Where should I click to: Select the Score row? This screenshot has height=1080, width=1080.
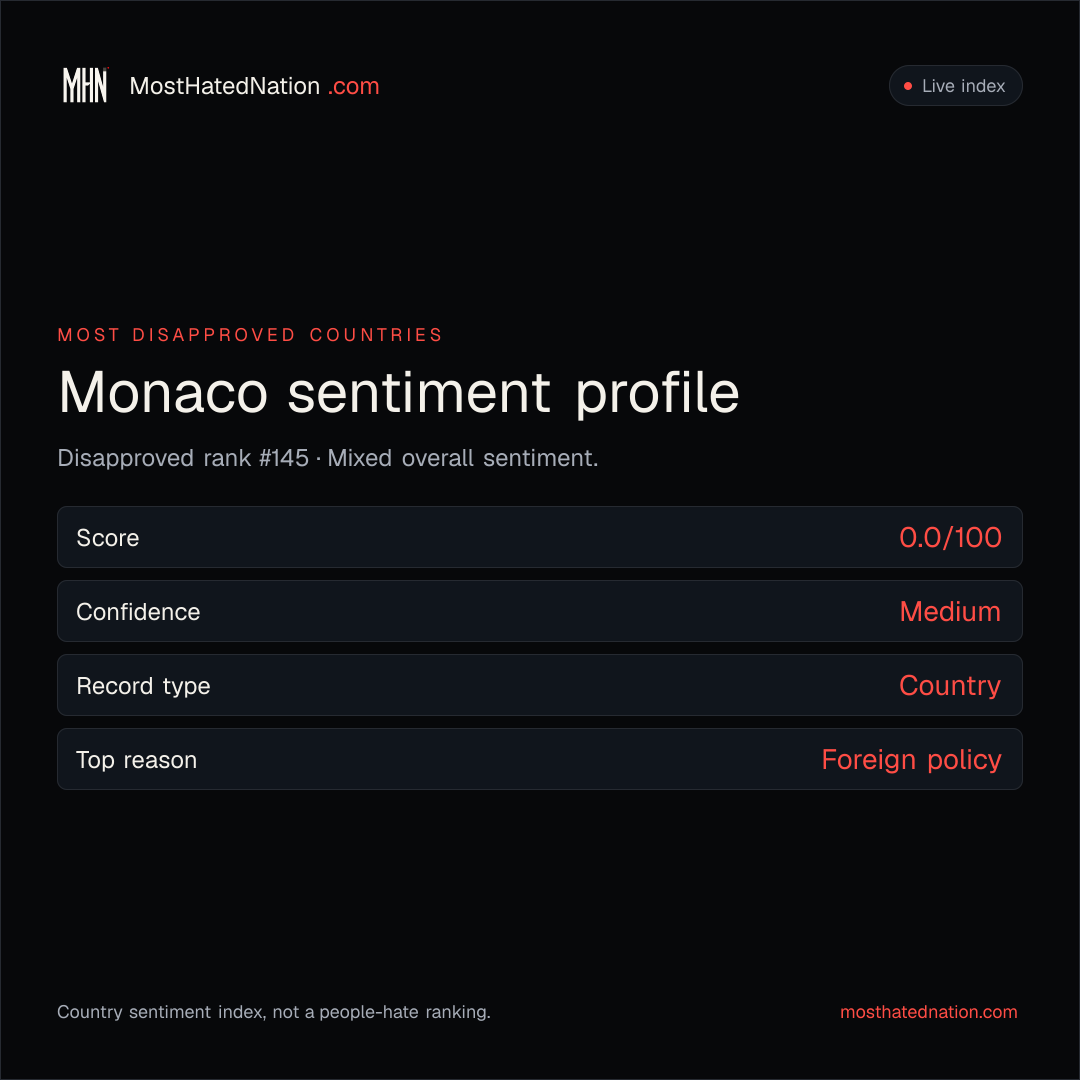540,537
